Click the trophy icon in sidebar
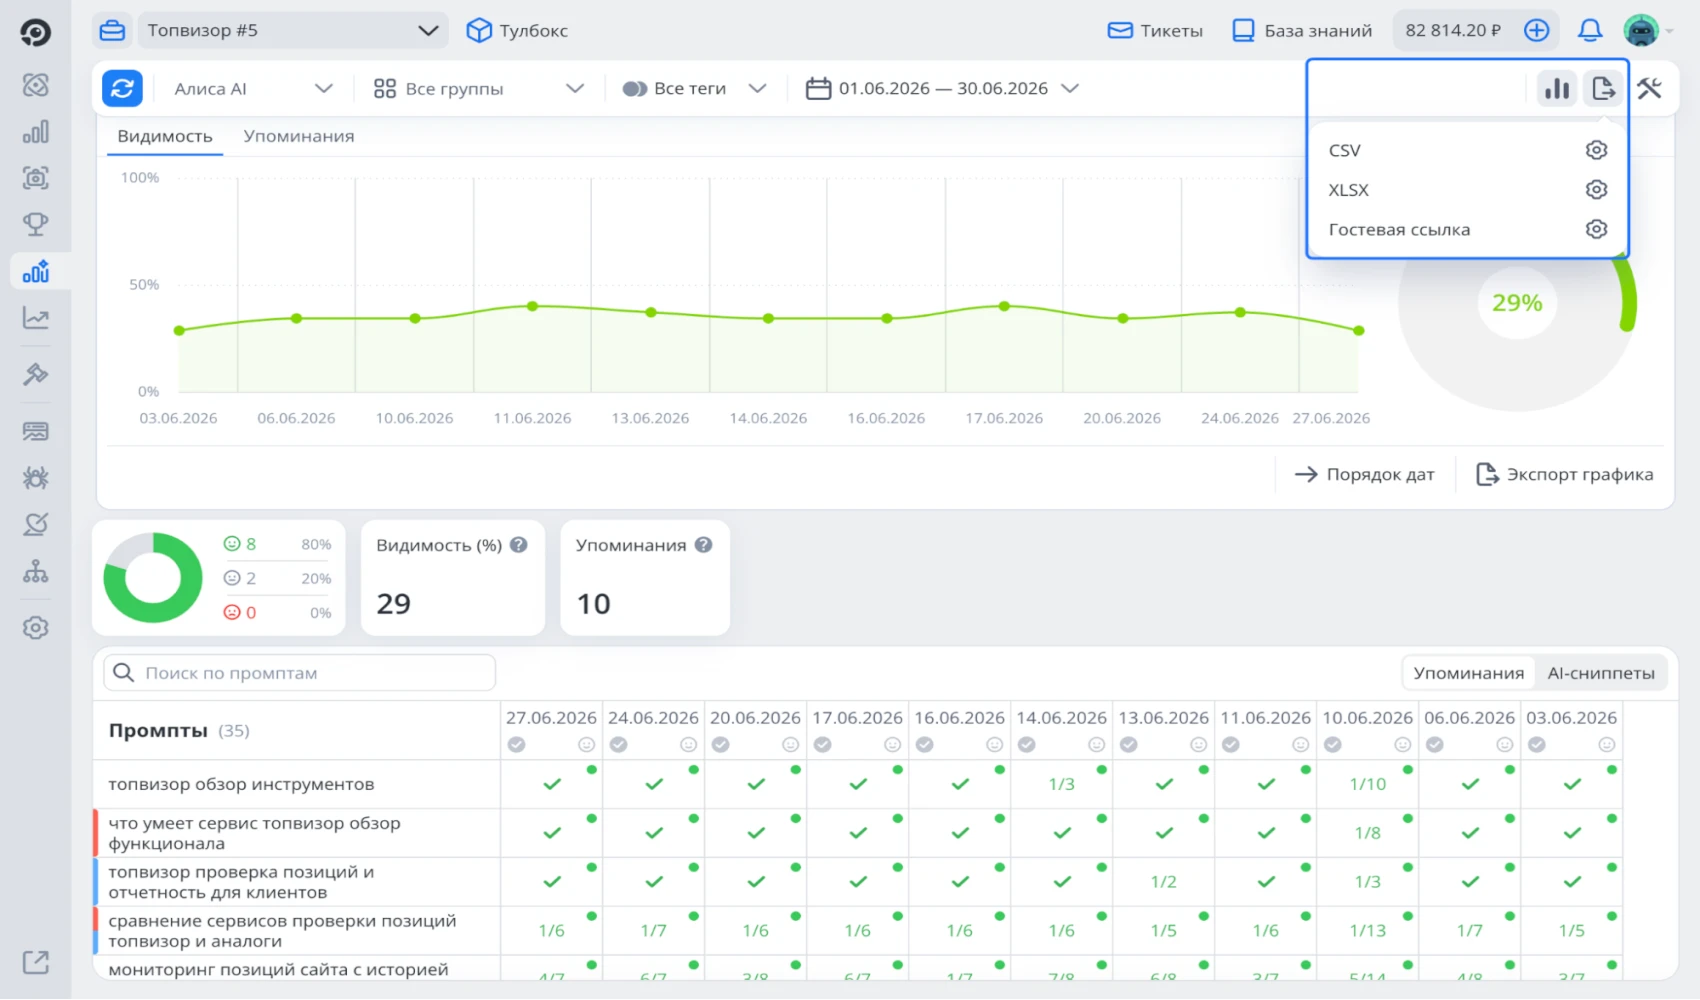1700x1000 pixels. [x=36, y=224]
